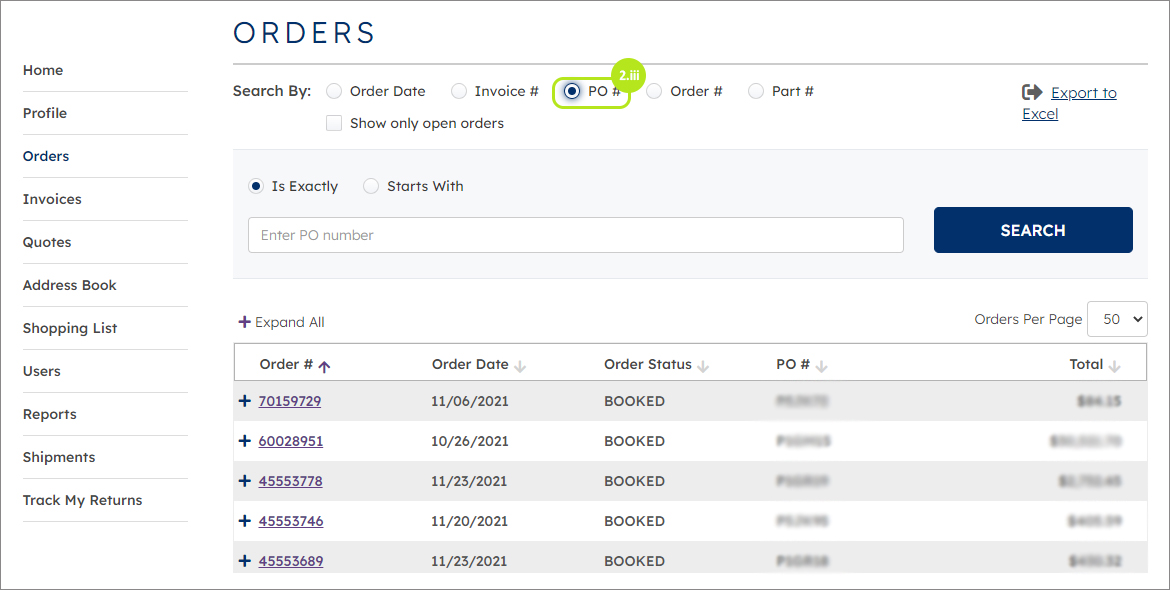The width and height of the screenshot is (1170, 590).
Task: Open Profile in the sidebar
Action: click(45, 113)
